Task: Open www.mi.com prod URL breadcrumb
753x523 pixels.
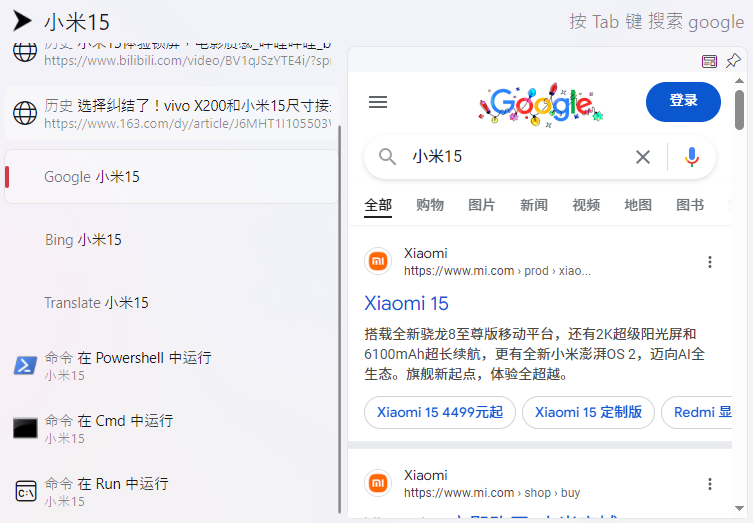Action: pos(497,271)
